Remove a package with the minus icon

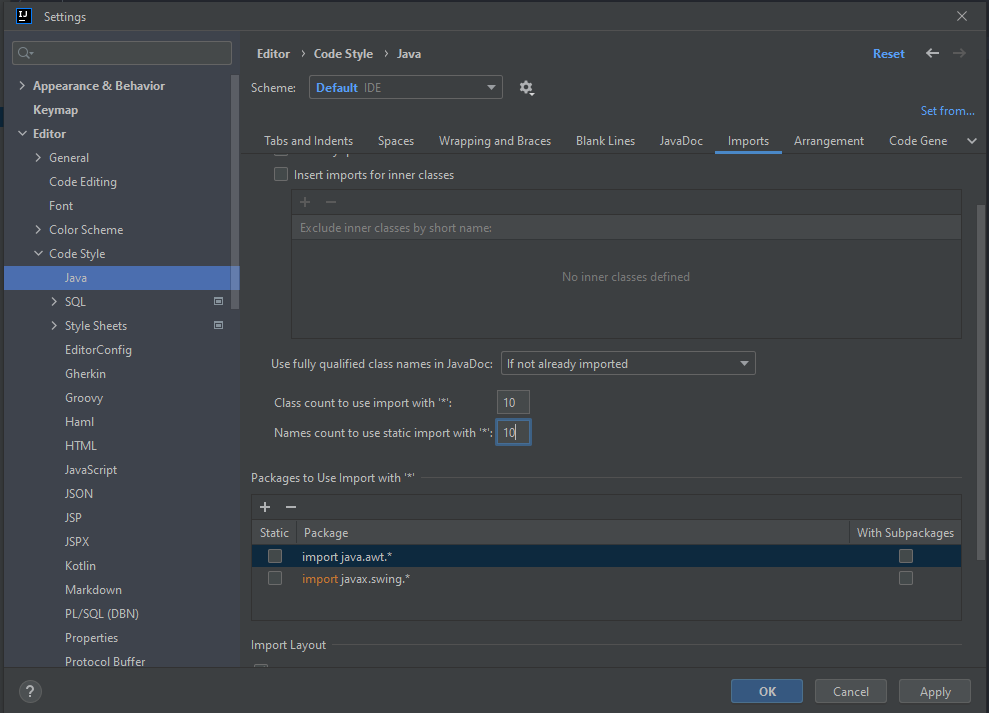(290, 507)
